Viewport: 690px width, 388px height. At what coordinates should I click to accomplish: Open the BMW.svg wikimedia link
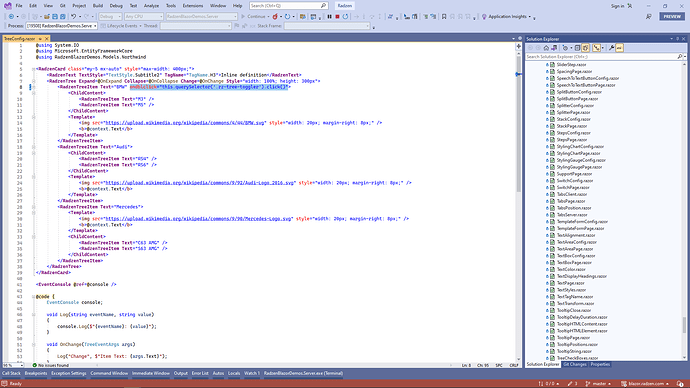pos(185,123)
